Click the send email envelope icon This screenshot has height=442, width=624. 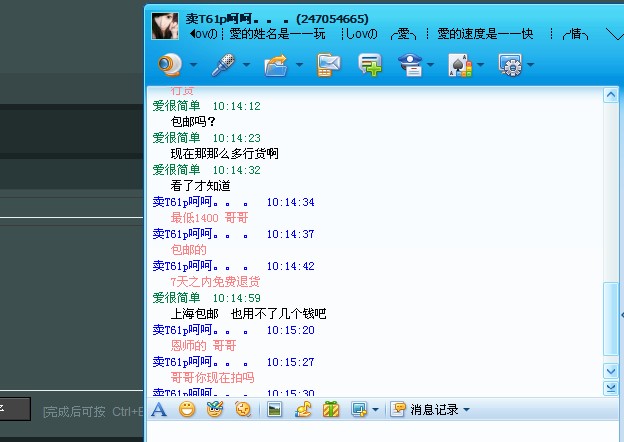click(x=328, y=66)
